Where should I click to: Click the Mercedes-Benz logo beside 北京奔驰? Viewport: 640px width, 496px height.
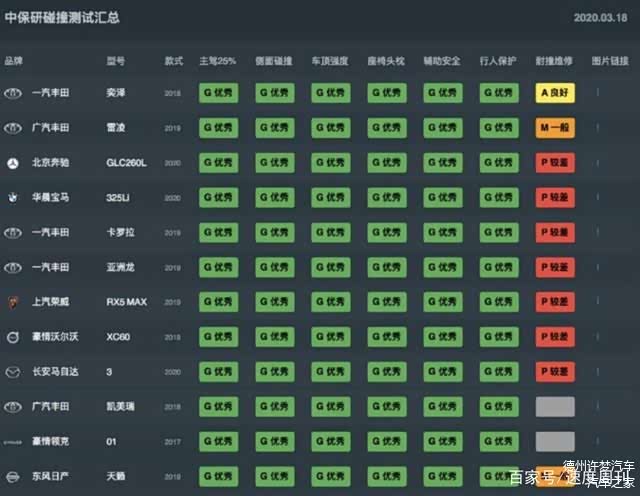[13, 163]
